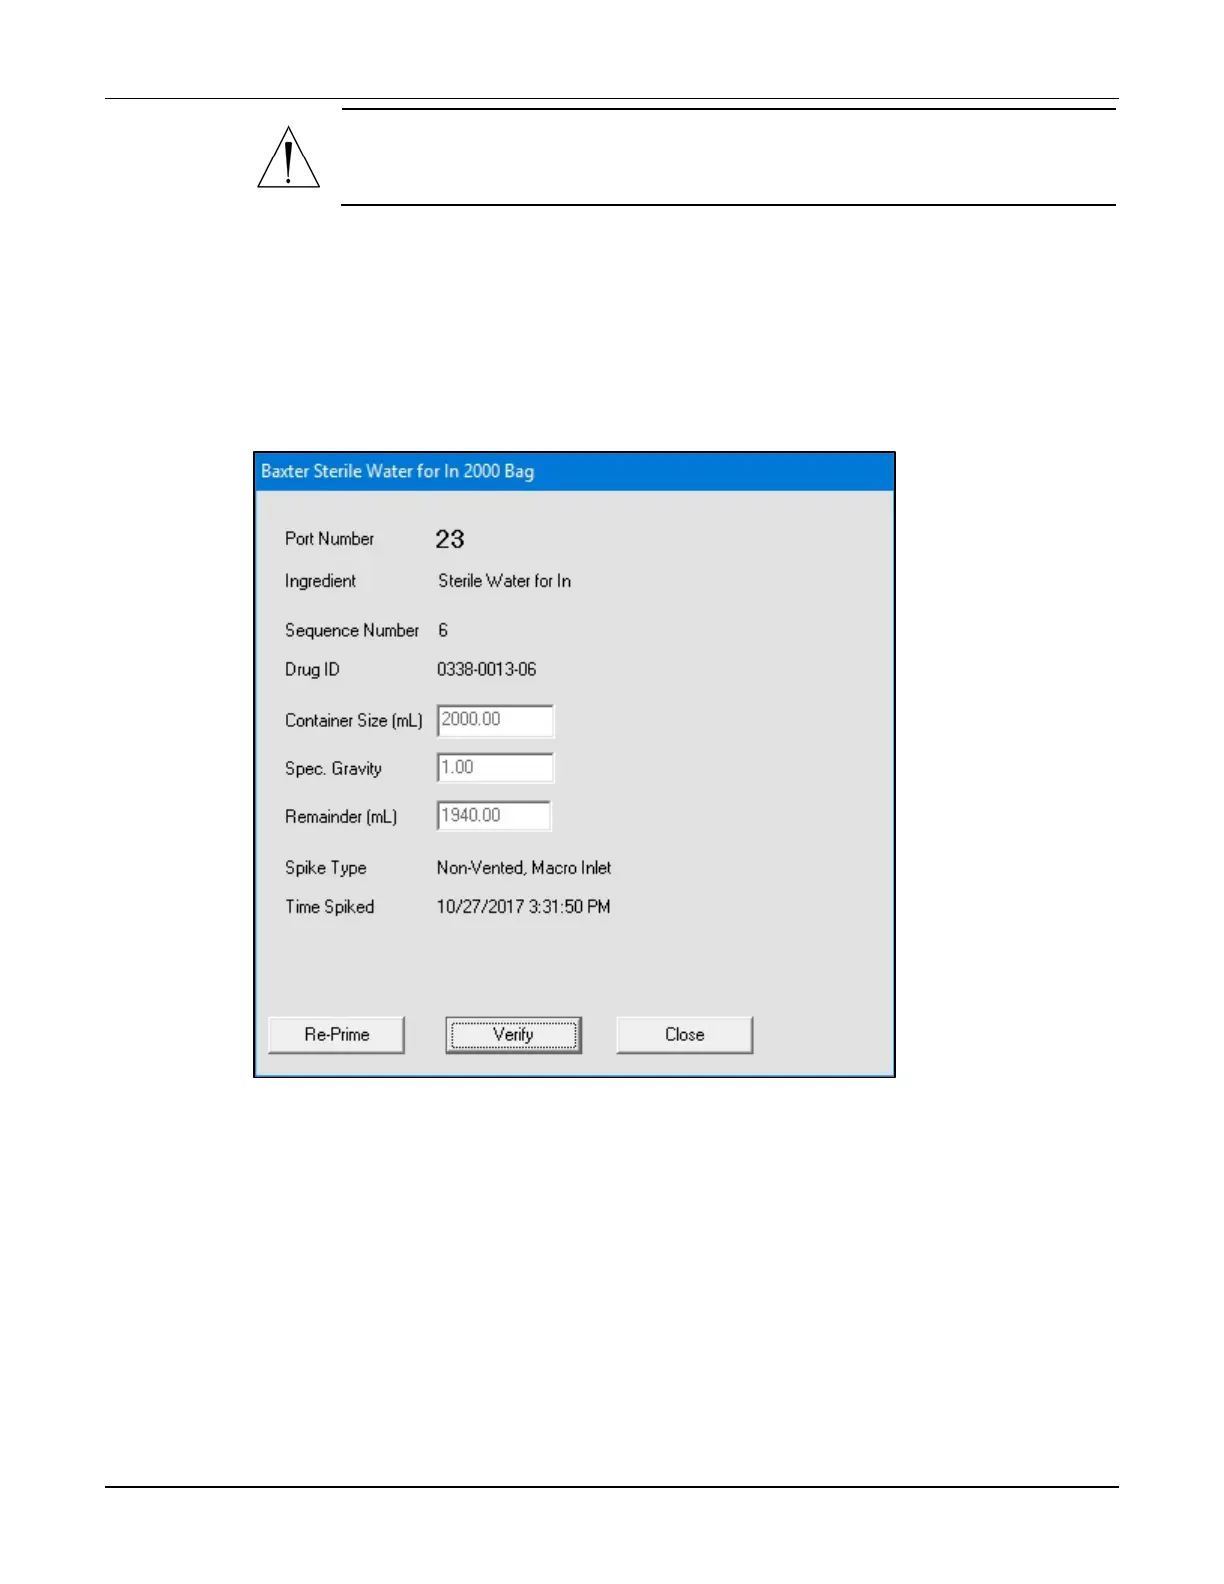Click the Spike Type value Non-Vented, Macro Inlet
This screenshot has width=1224, height=1584.
[524, 868]
